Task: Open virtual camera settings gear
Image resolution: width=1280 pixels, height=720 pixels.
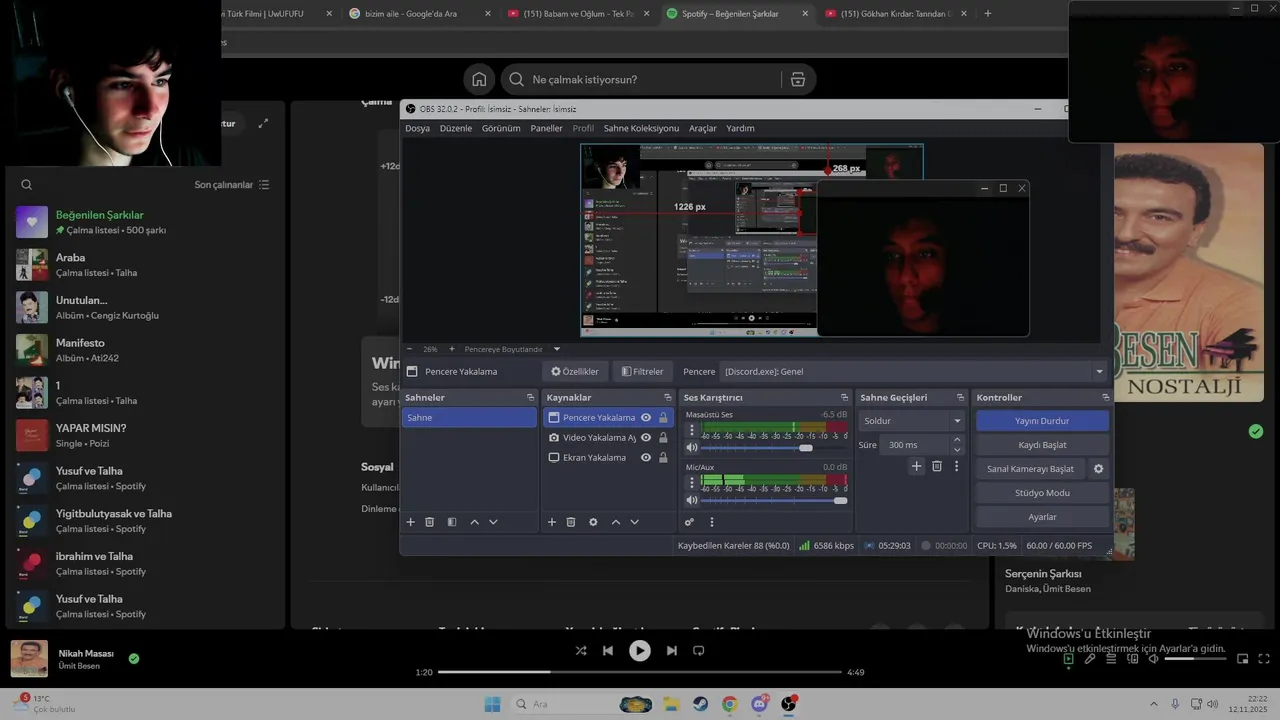Action: point(1098,468)
